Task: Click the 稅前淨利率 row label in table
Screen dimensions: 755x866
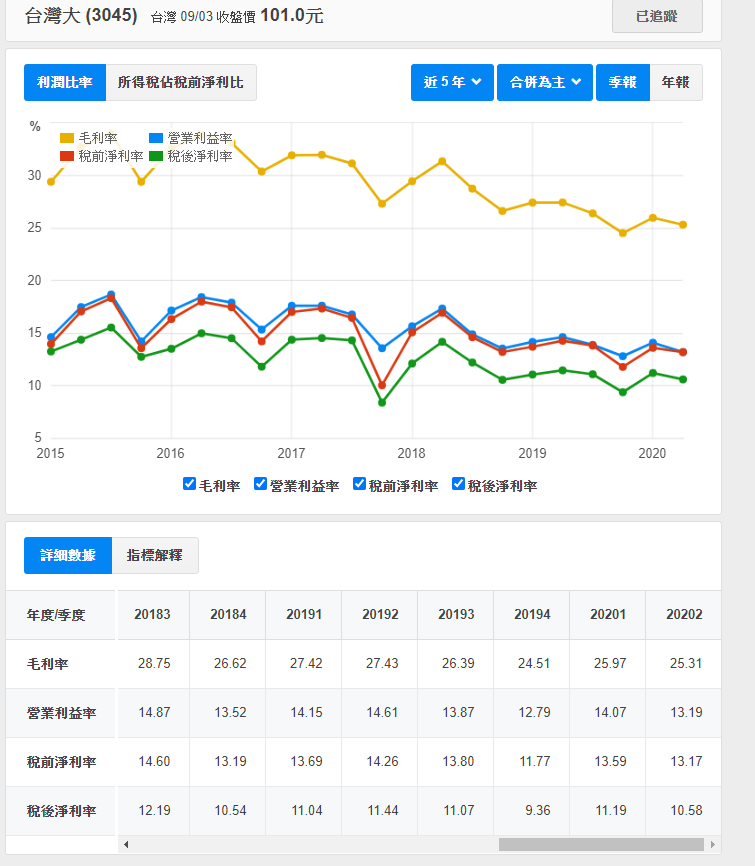Action: click(x=61, y=762)
